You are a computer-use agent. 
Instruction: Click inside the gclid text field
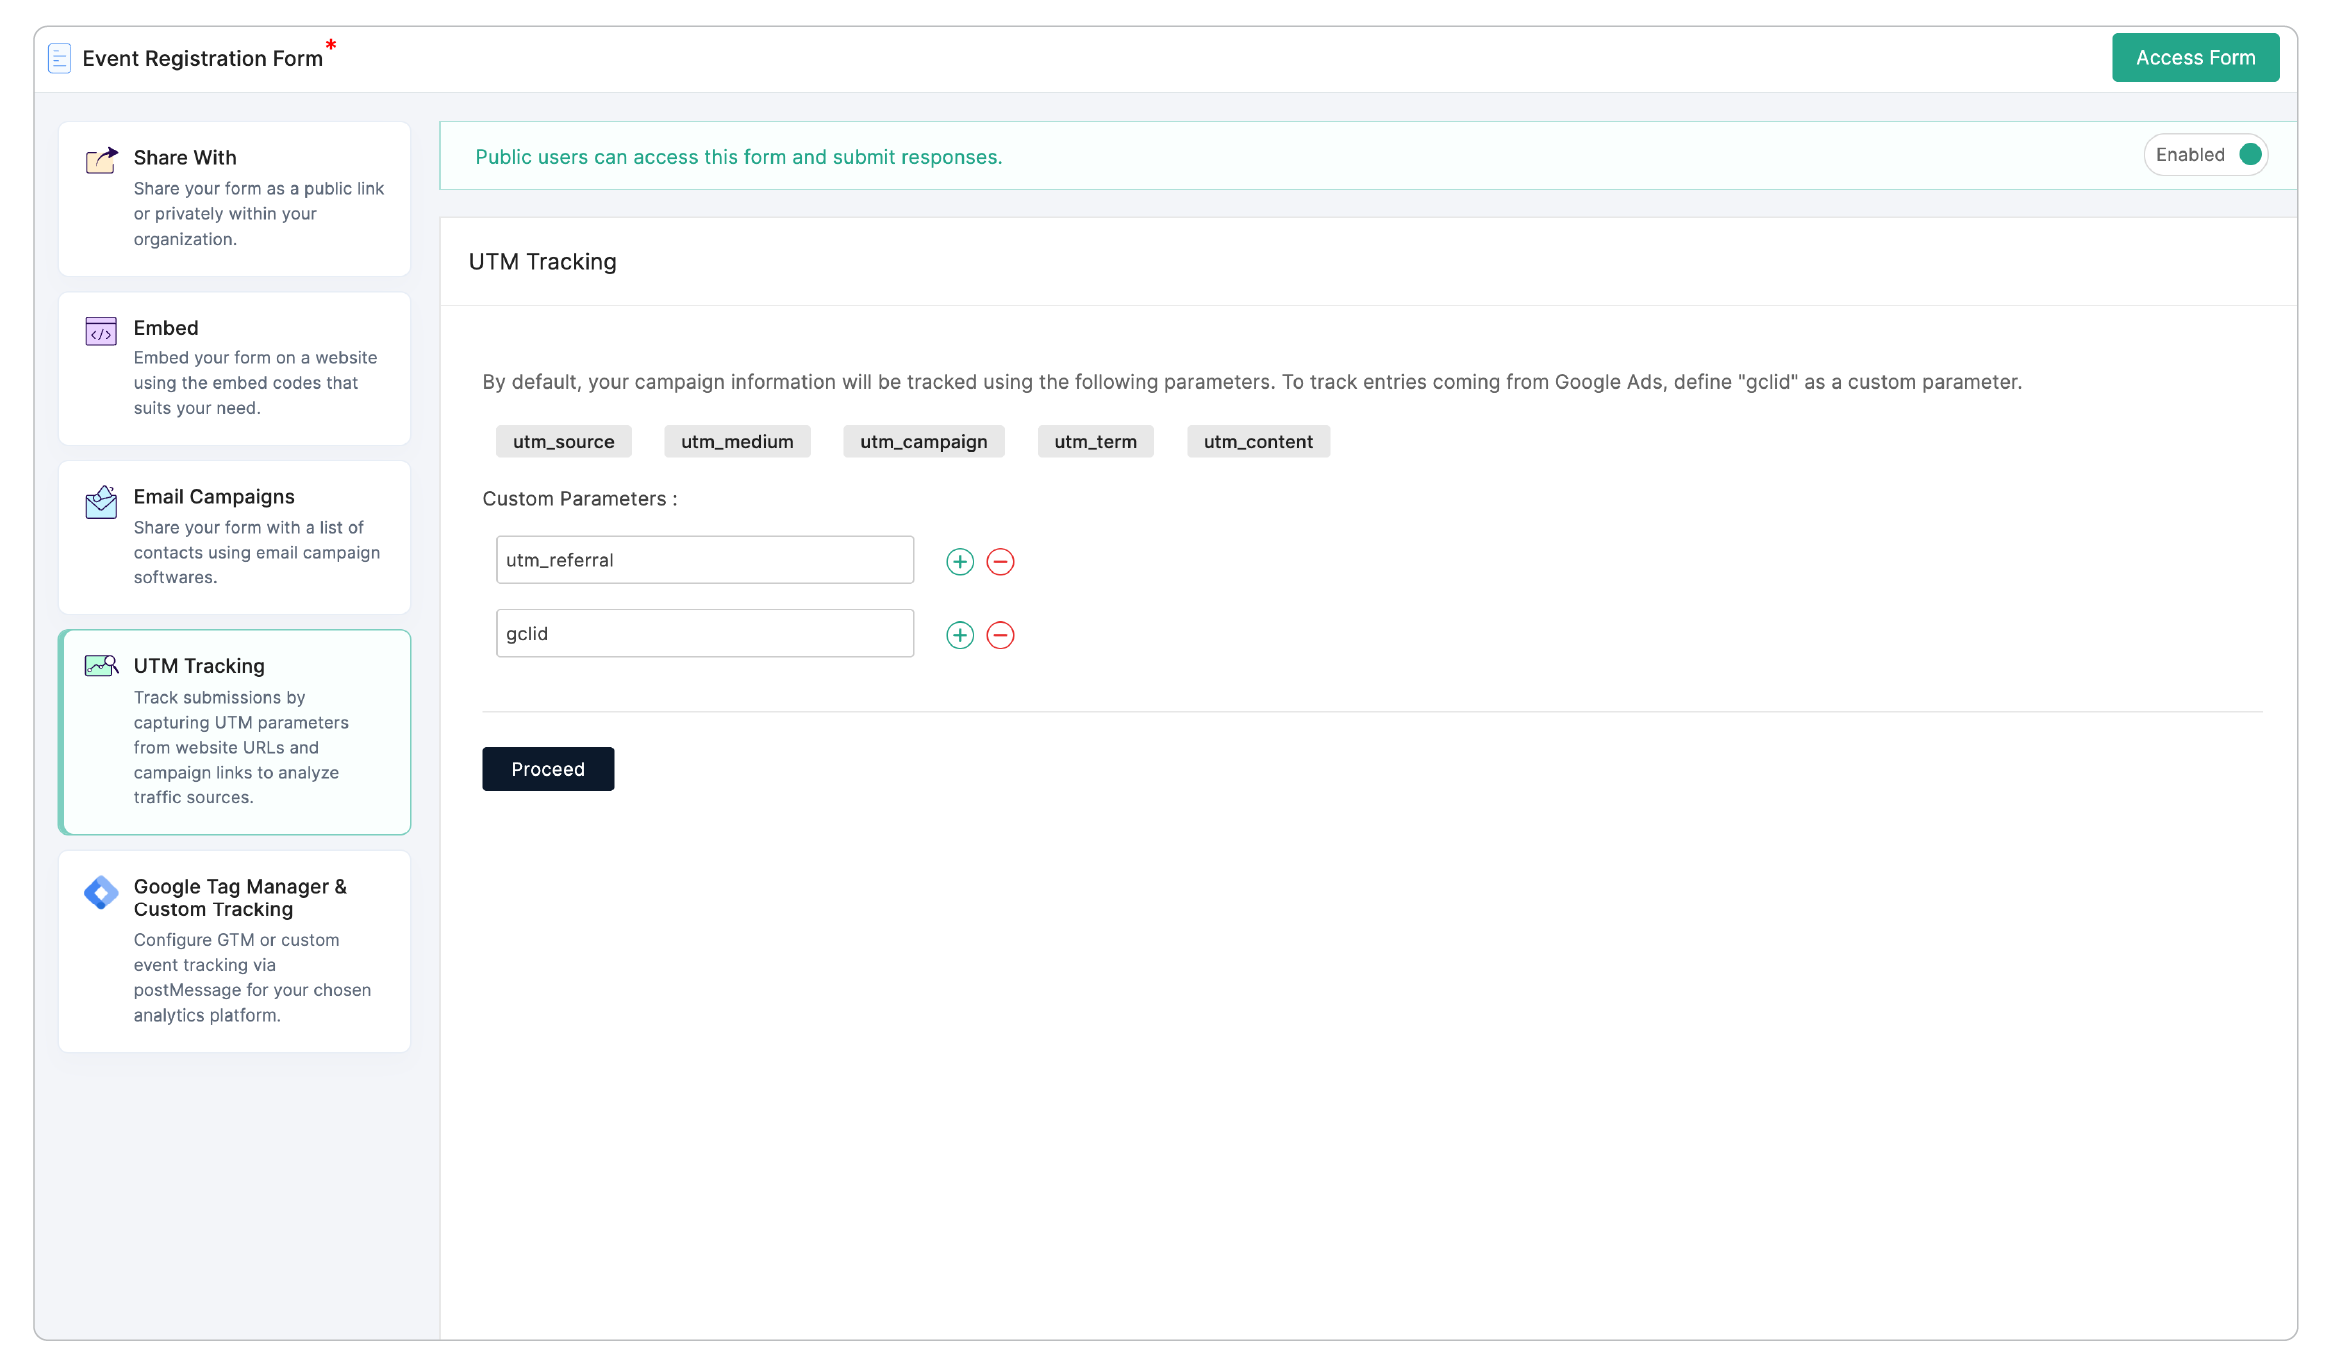[704, 632]
